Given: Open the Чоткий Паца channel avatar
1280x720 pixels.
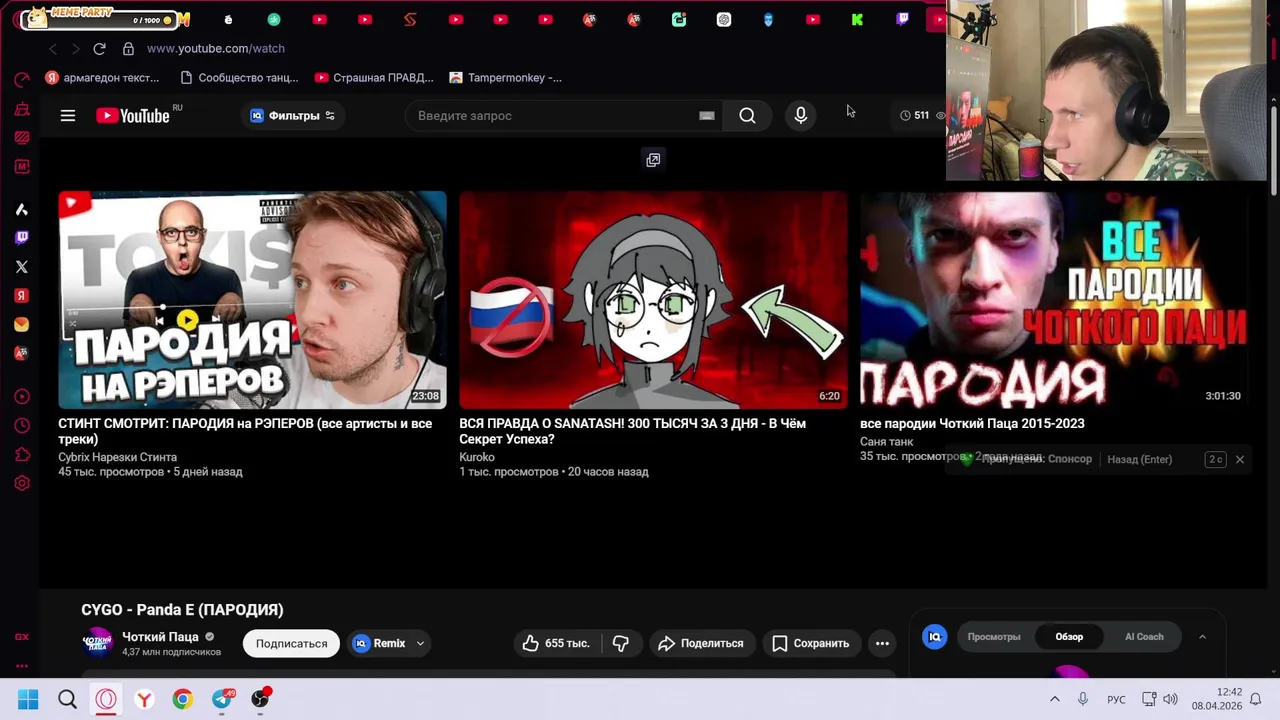Looking at the screenshot, I should pos(97,643).
